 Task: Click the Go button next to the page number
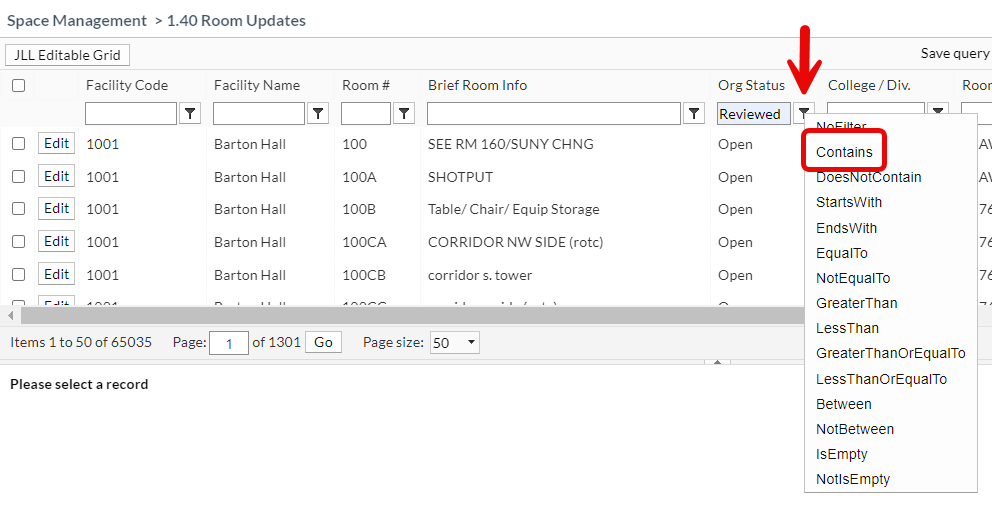(x=323, y=342)
